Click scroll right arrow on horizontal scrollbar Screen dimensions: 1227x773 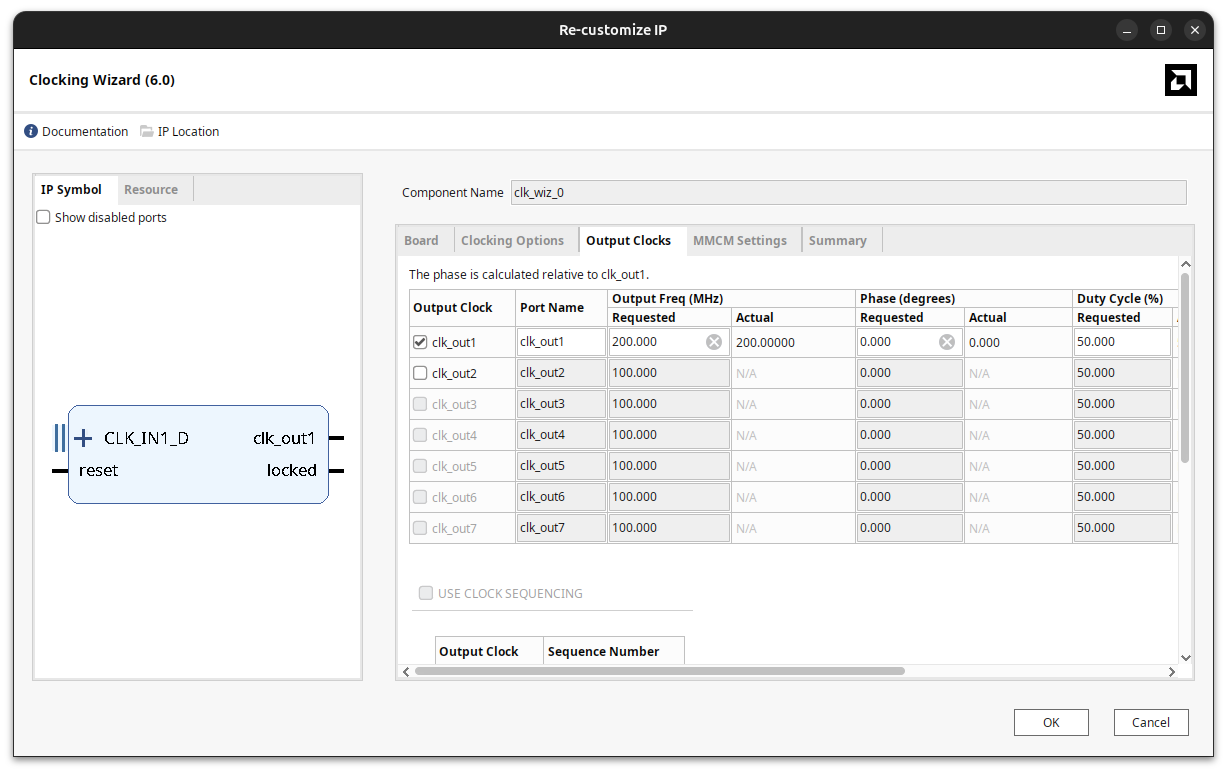coord(1173,672)
